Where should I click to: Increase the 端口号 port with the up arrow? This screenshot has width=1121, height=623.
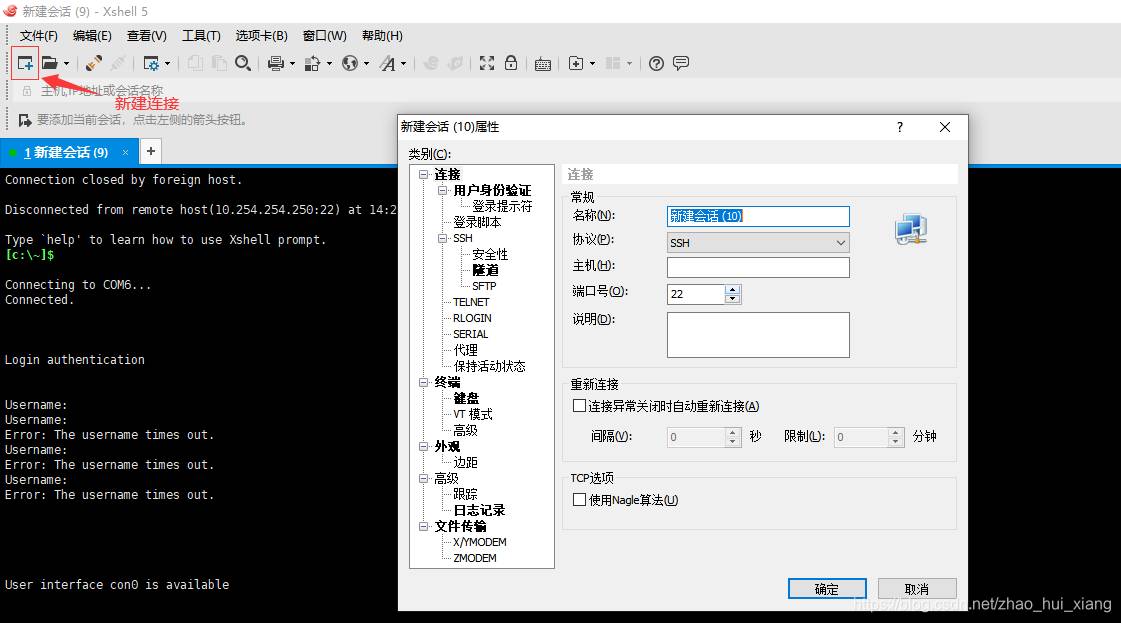[732, 290]
